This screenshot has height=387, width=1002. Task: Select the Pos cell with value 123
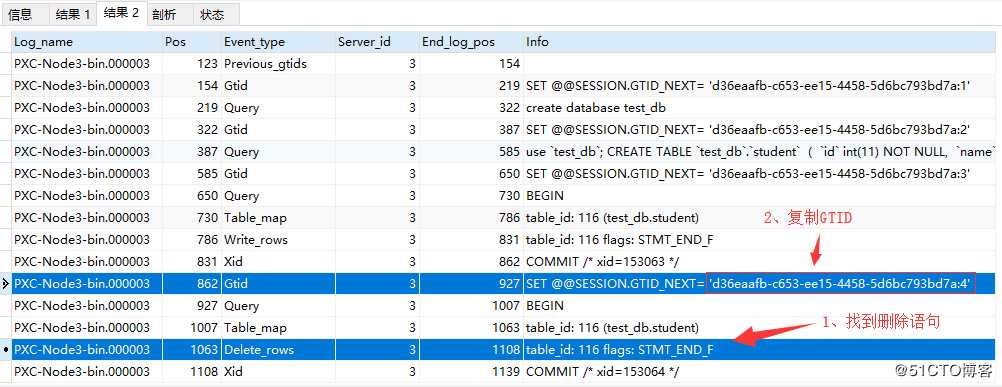[x=192, y=64]
